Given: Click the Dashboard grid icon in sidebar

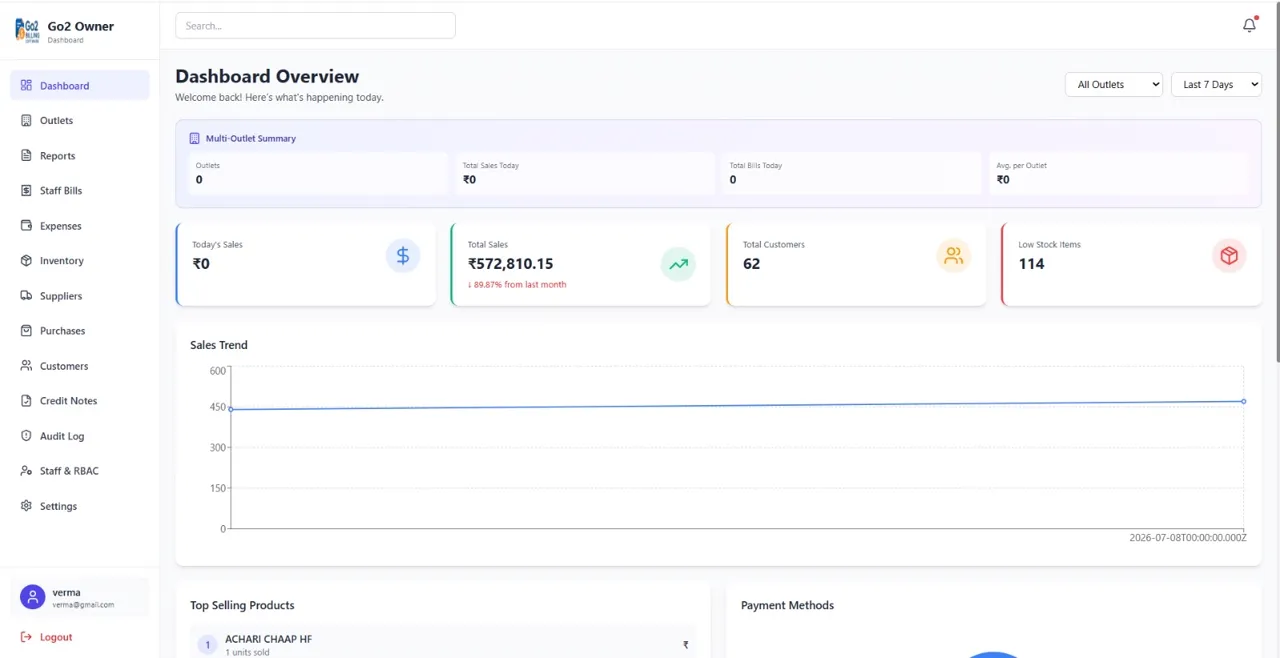Looking at the screenshot, I should tap(26, 85).
